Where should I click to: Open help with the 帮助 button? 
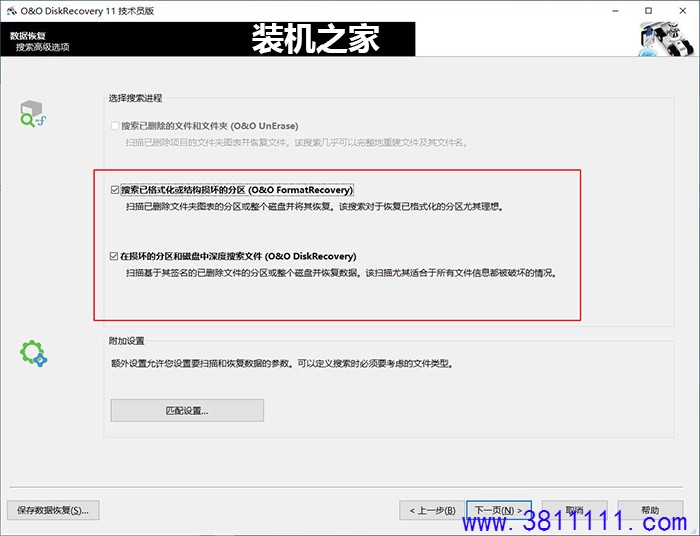point(650,510)
